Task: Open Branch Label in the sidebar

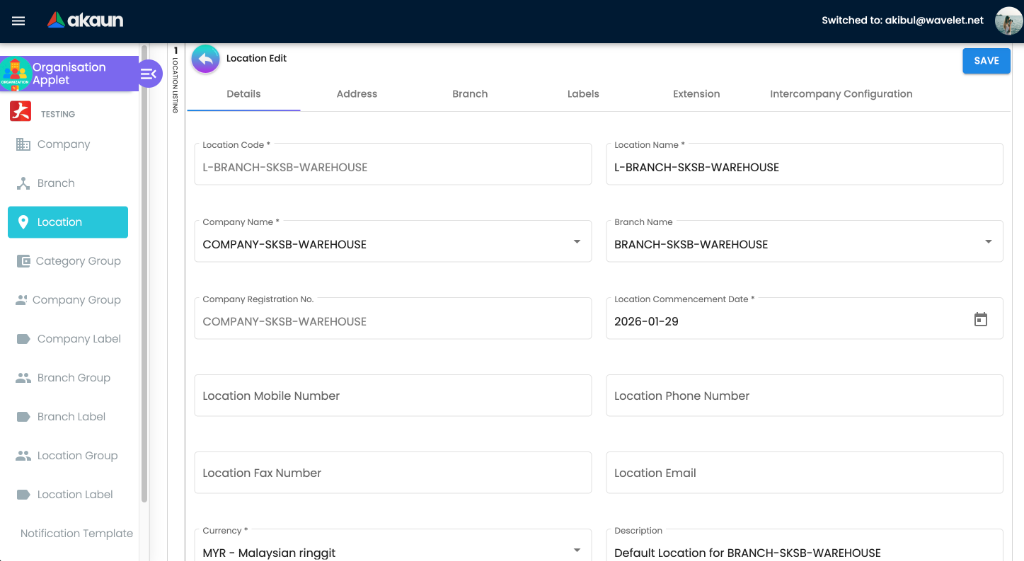Action: pos(68,417)
